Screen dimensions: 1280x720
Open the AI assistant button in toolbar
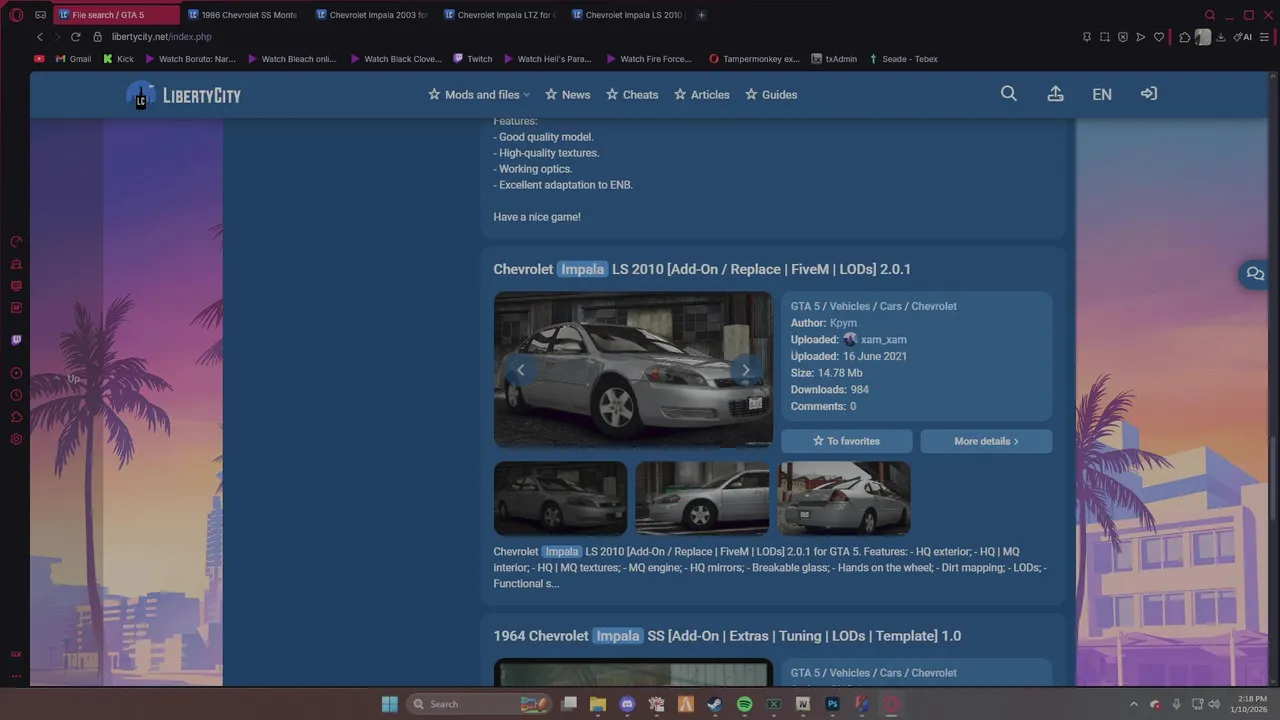pyautogui.click(x=1243, y=37)
